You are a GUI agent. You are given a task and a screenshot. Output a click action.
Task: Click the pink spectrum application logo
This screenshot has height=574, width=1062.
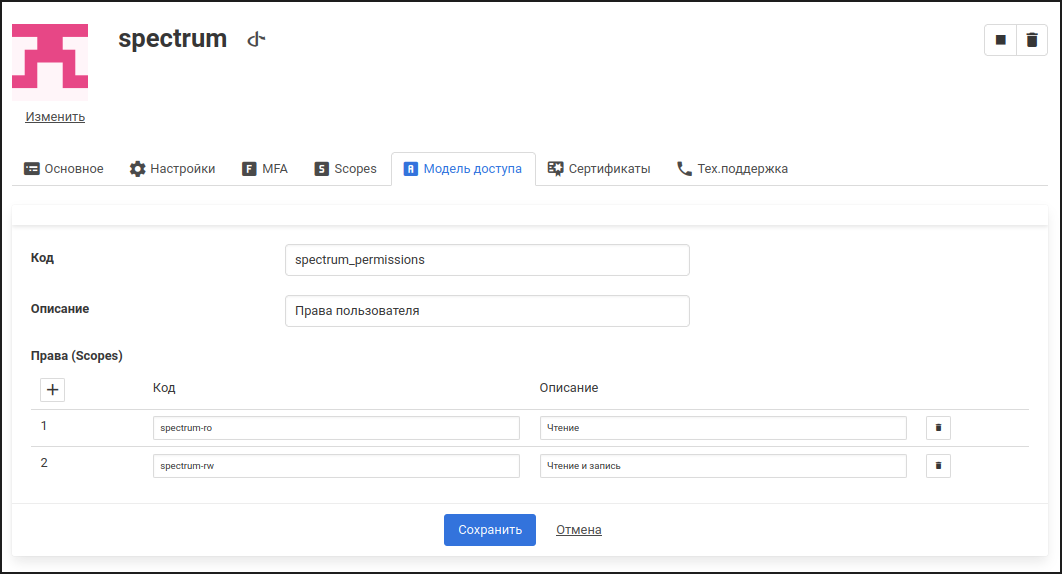click(50, 62)
